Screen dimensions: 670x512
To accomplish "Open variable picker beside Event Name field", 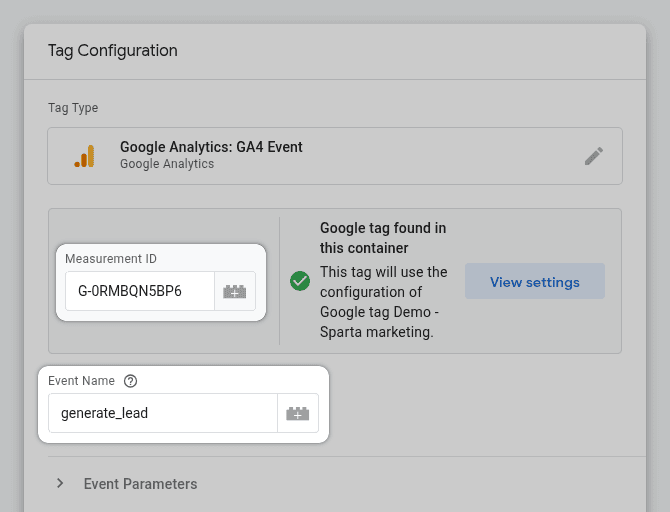I will [x=298, y=413].
